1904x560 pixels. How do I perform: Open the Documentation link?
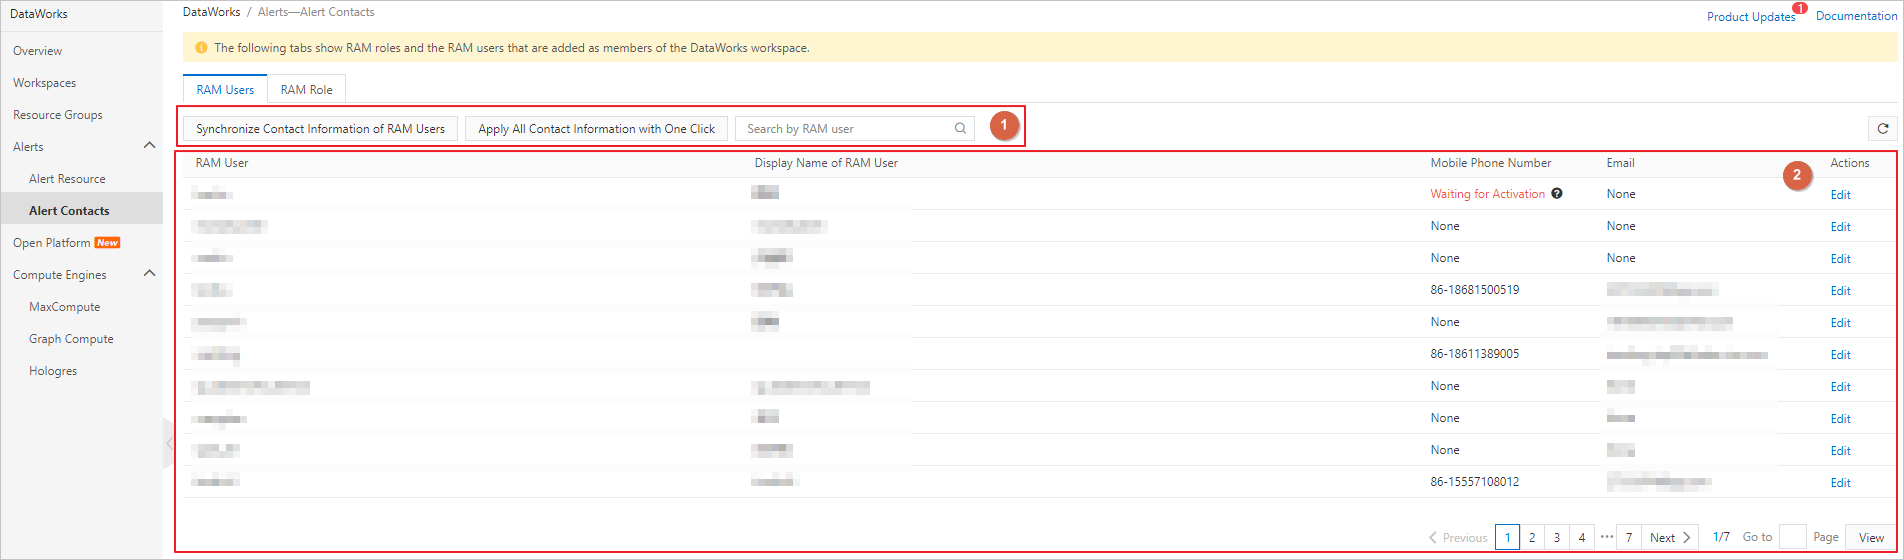point(1856,16)
